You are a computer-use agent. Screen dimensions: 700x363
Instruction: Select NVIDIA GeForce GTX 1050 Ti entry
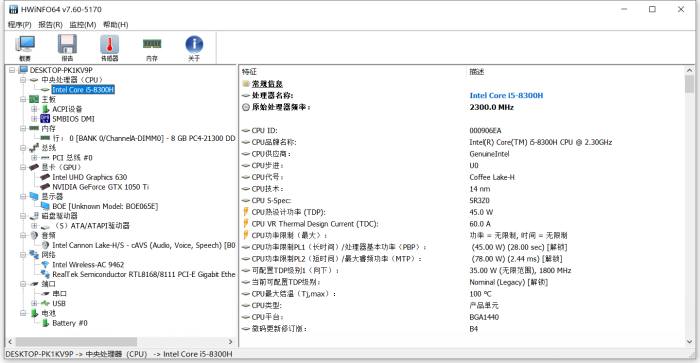click(100, 187)
